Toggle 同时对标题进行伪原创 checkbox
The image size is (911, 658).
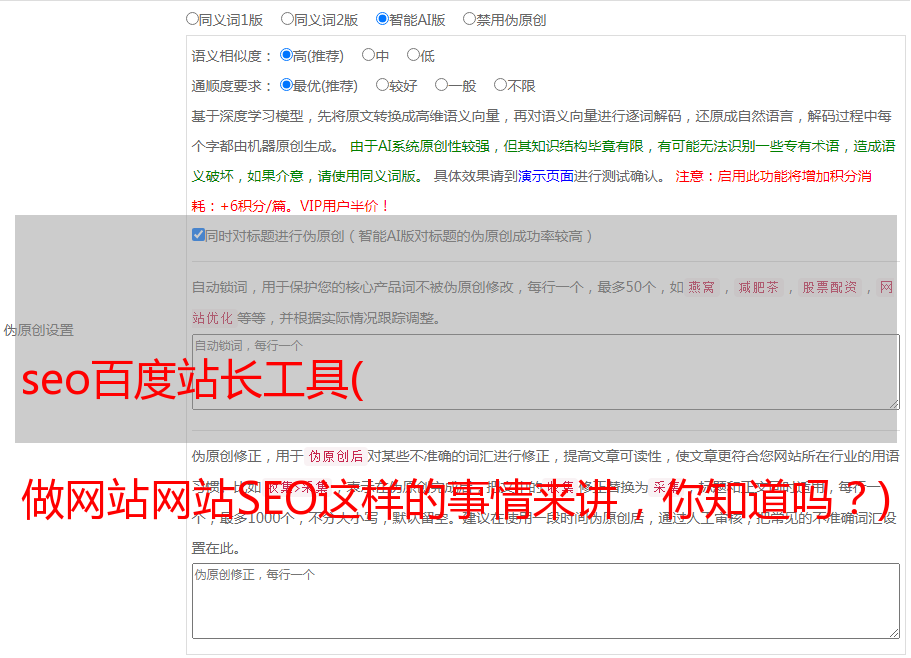pyautogui.click(x=198, y=235)
